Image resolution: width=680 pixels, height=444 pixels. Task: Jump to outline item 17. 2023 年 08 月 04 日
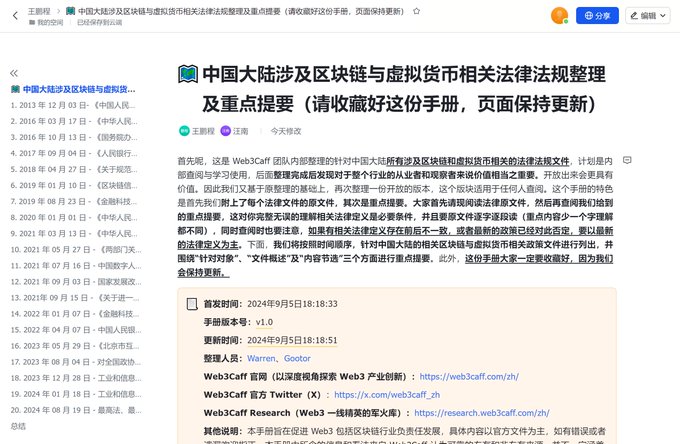[76, 362]
